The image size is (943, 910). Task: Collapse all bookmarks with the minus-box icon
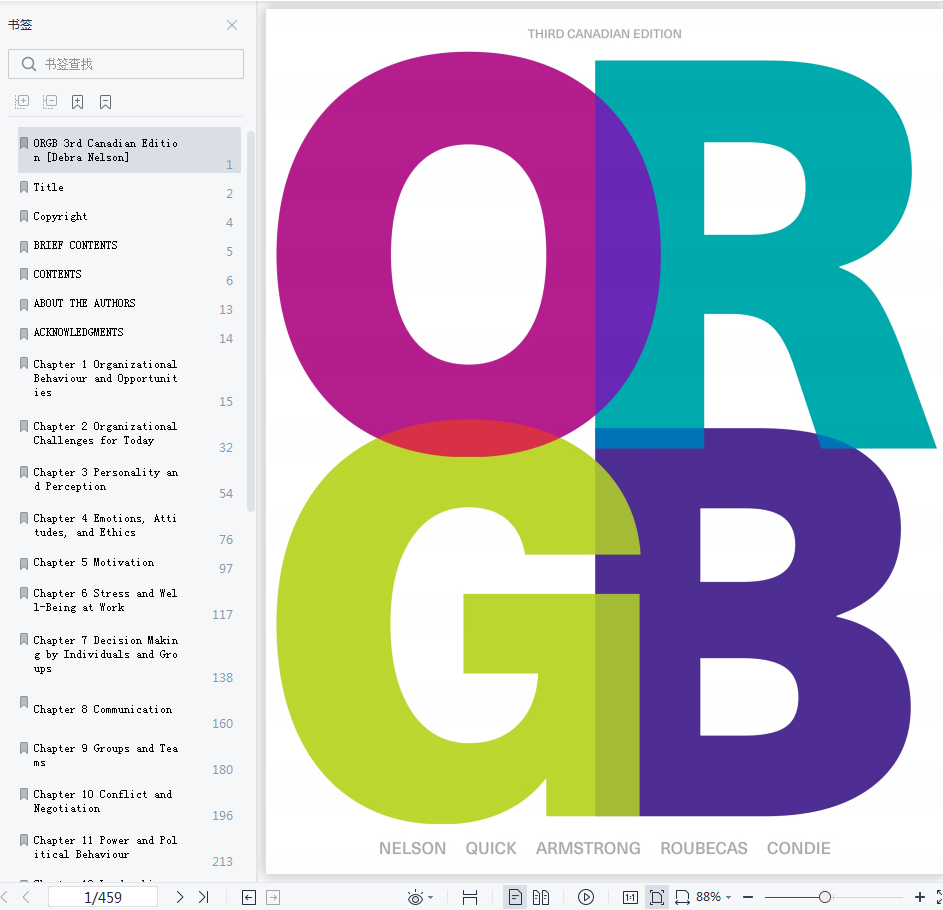tap(50, 102)
